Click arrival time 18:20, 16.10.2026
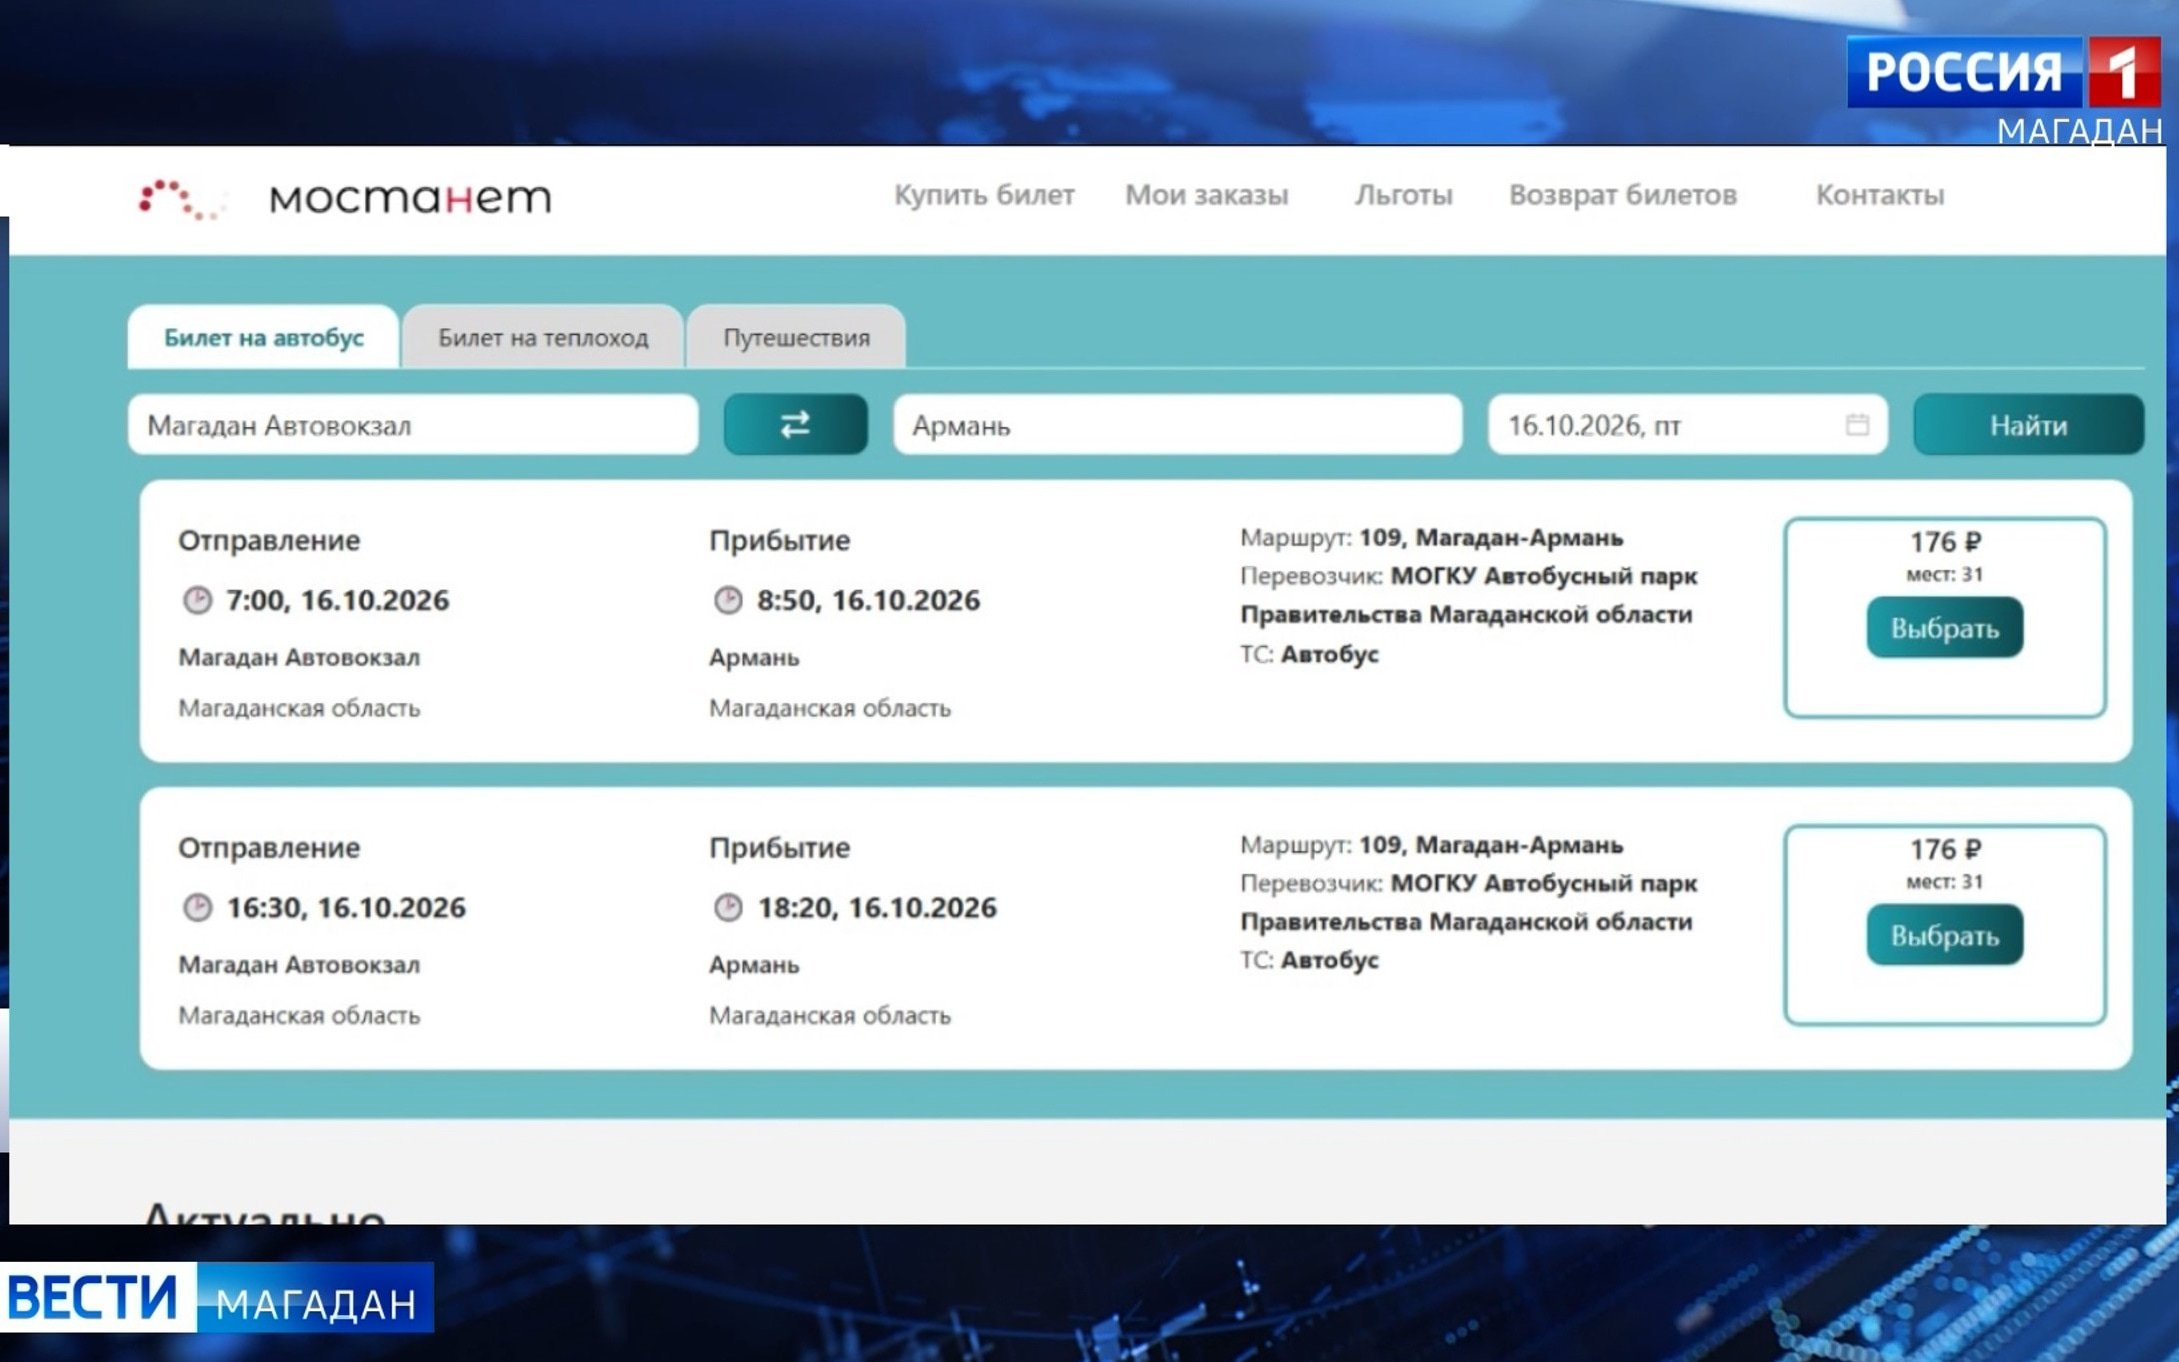Screen dimensions: 2179x1362 (877, 907)
